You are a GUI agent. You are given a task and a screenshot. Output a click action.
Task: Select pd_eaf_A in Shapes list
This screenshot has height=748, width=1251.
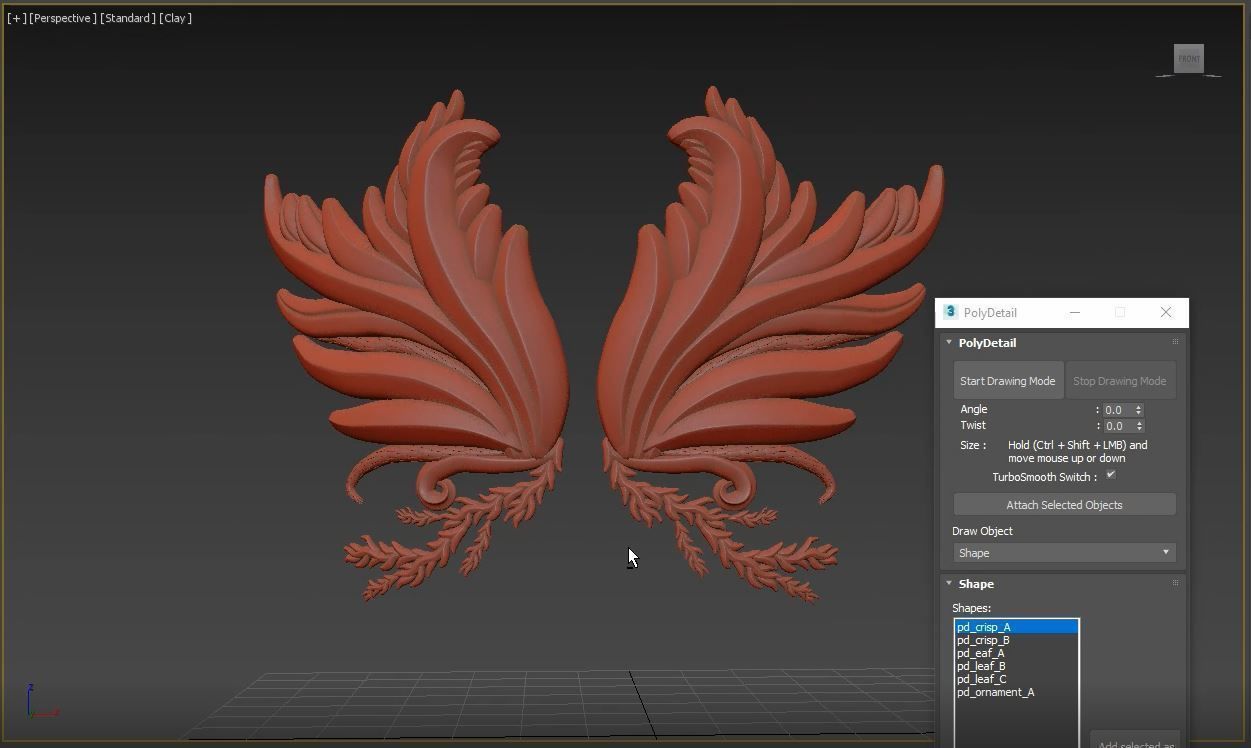pyautogui.click(x=1017, y=653)
